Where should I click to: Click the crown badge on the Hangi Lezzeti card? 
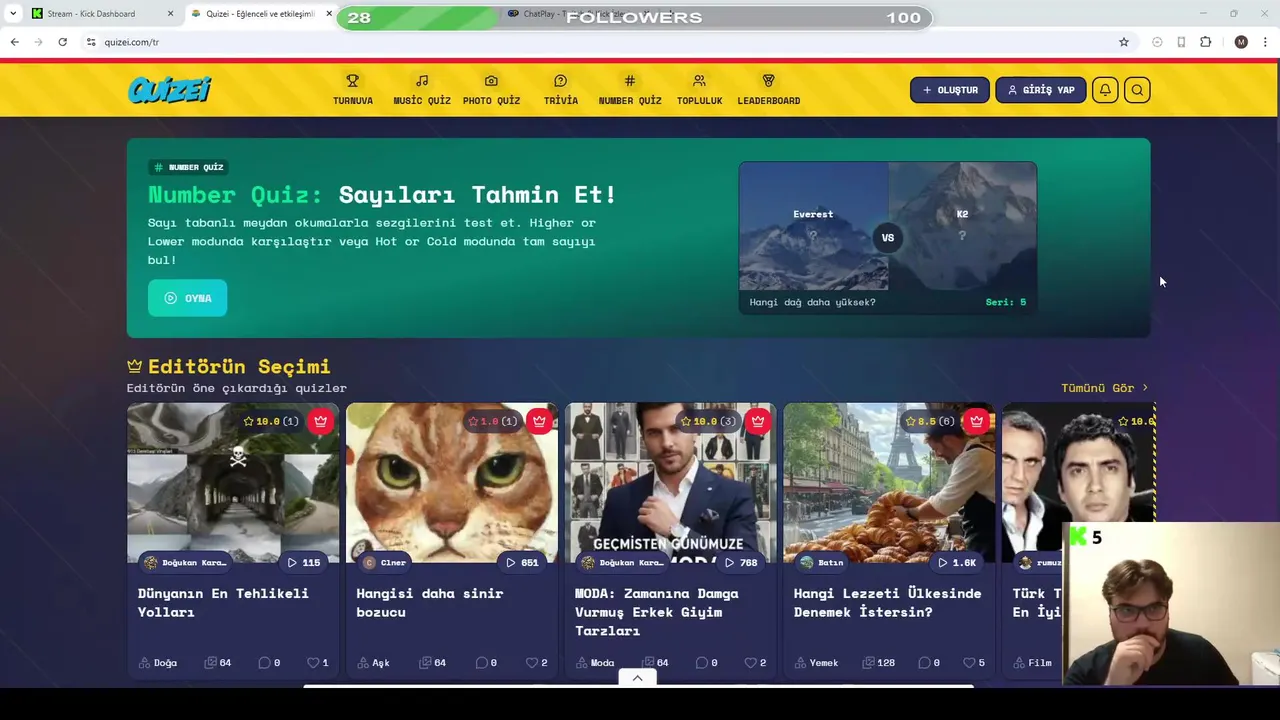976,421
